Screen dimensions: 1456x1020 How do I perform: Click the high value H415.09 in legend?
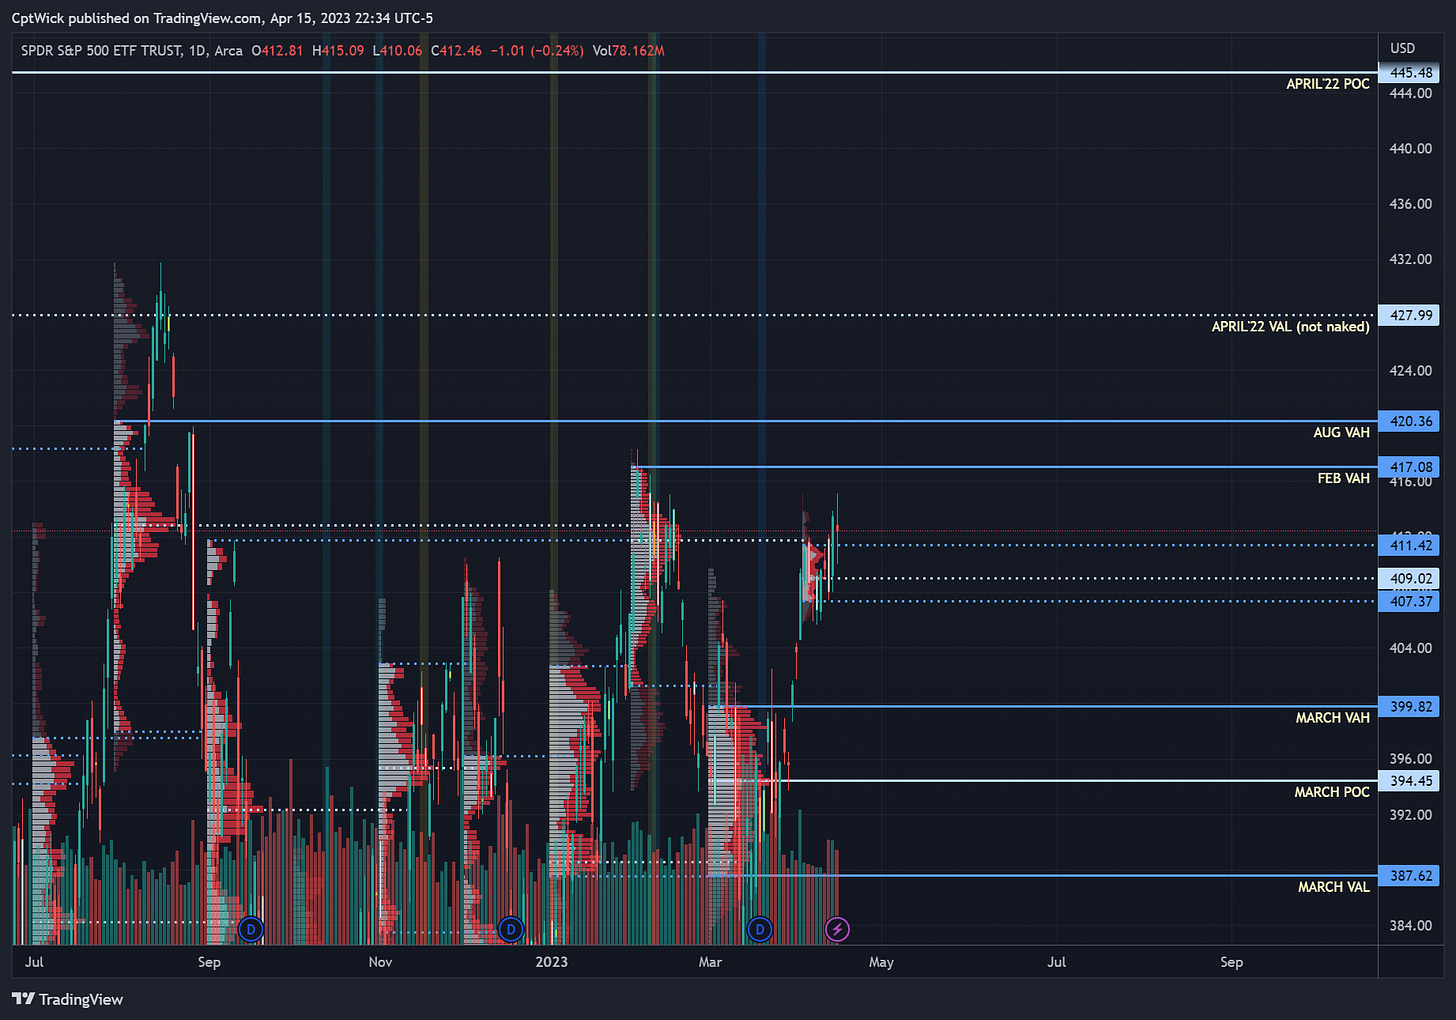(338, 50)
